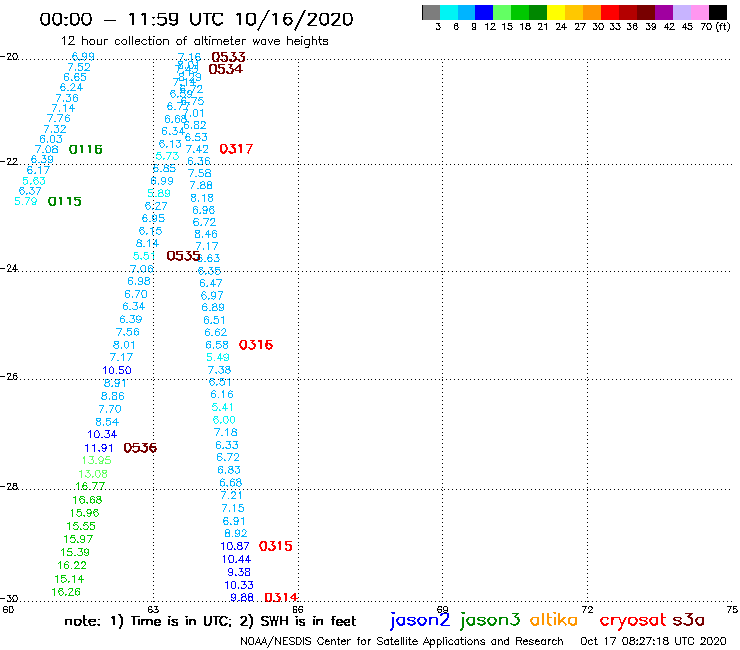Click the red time stamp '0315'
Screen dimensions: 740x650
(x=276, y=546)
